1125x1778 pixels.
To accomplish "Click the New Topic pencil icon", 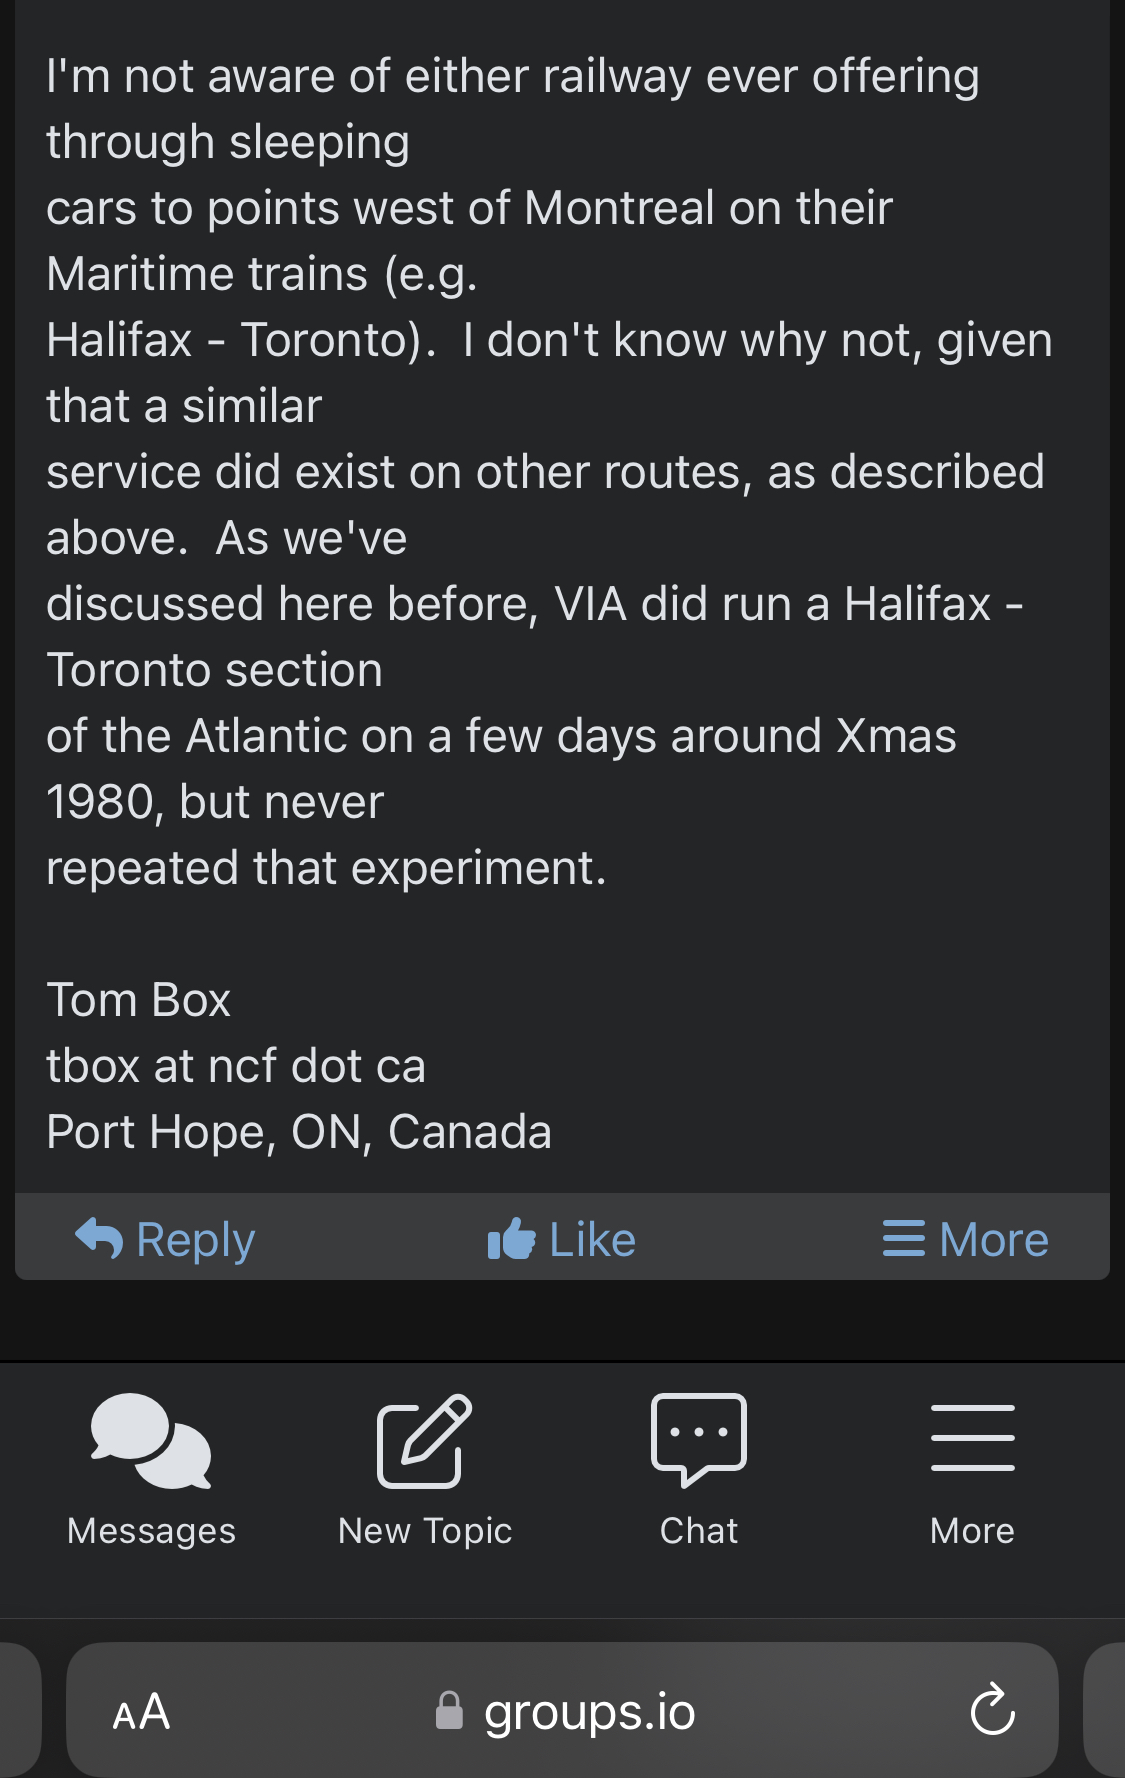I will click(x=424, y=1440).
